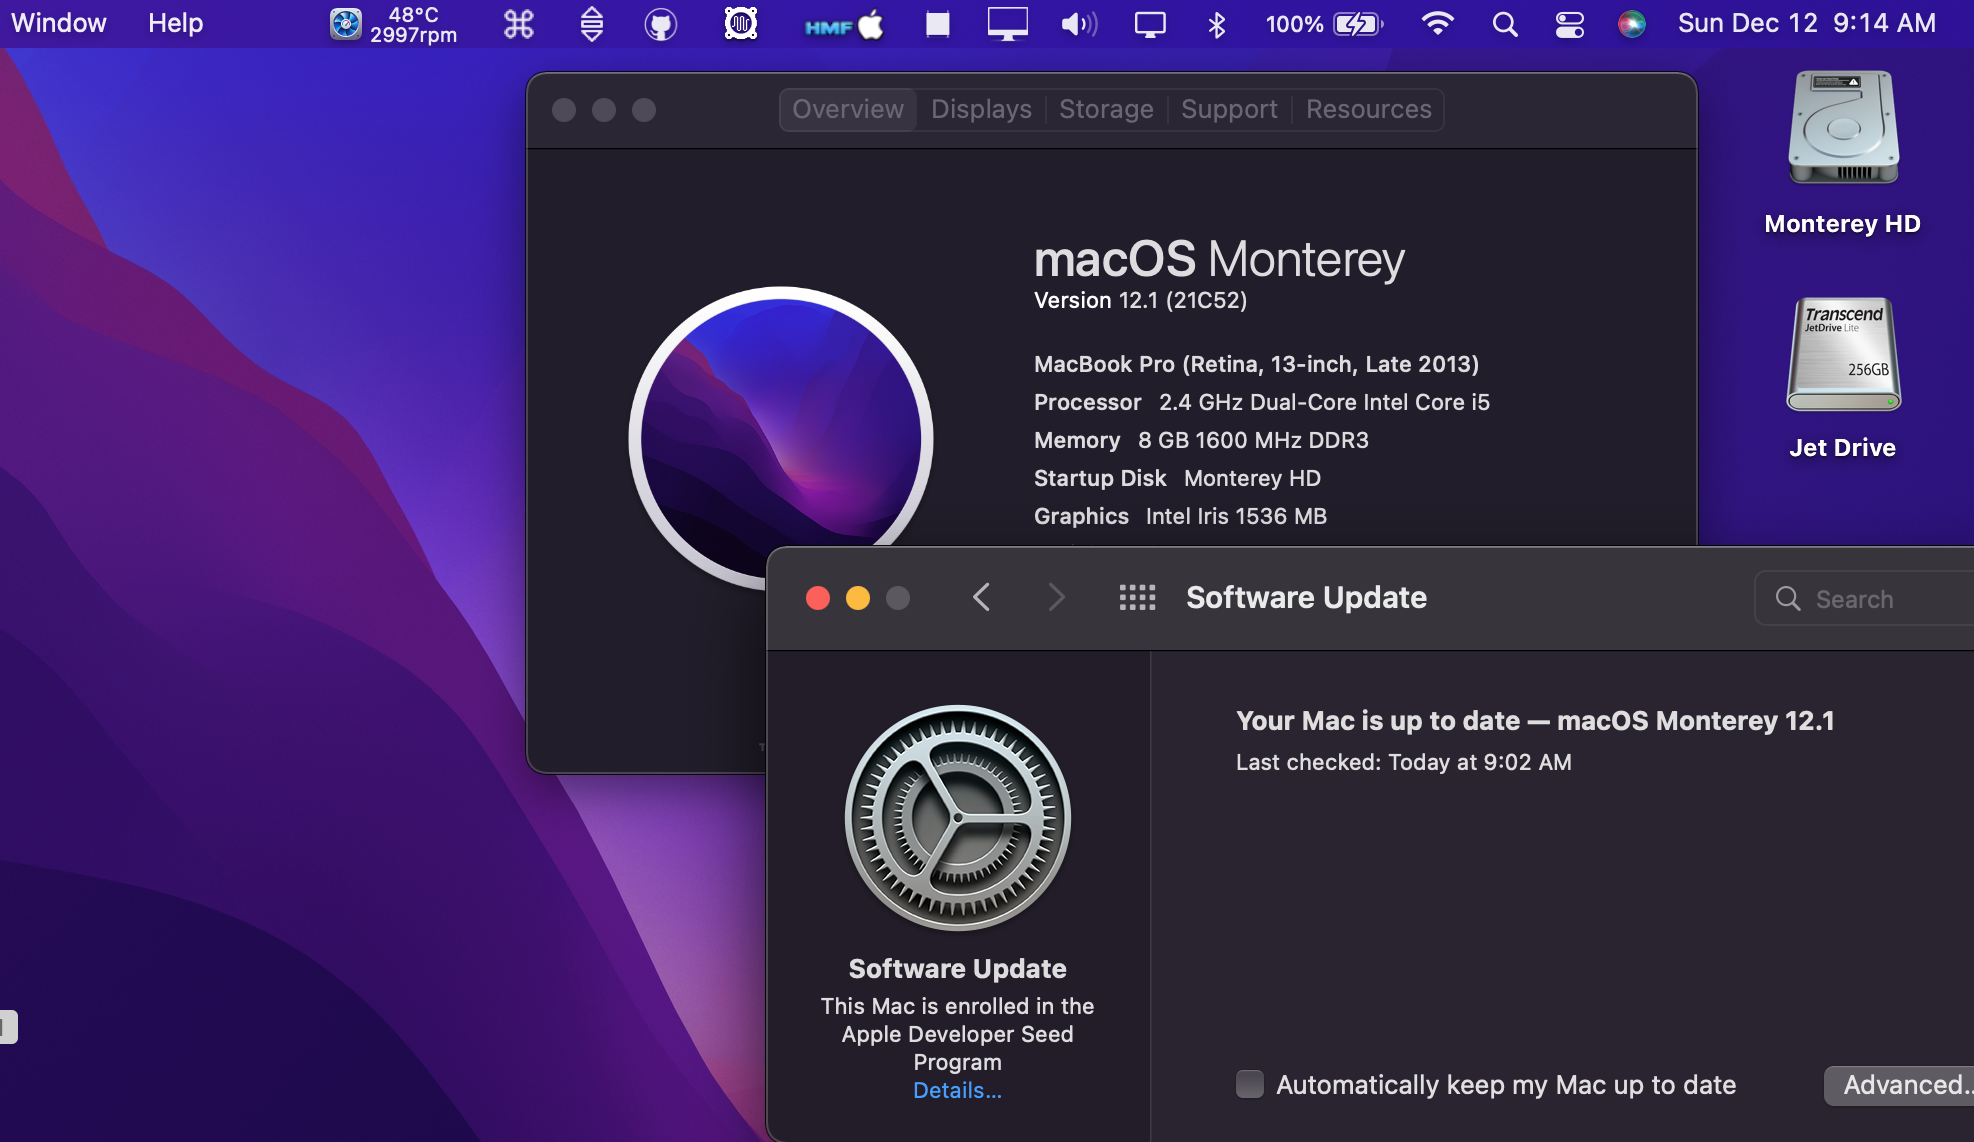
Task: Select the Monterey HD desktop drive icon
Action: point(1843,128)
